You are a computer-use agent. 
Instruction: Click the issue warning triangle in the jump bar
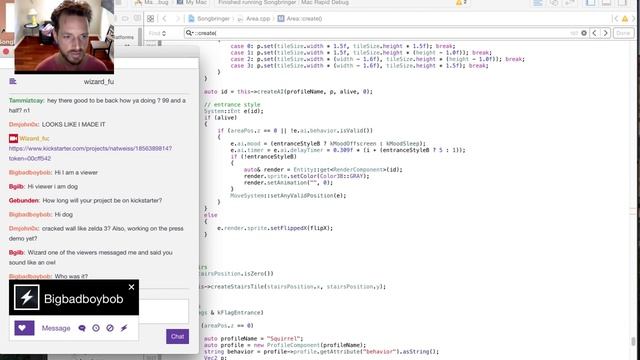(x=625, y=19)
